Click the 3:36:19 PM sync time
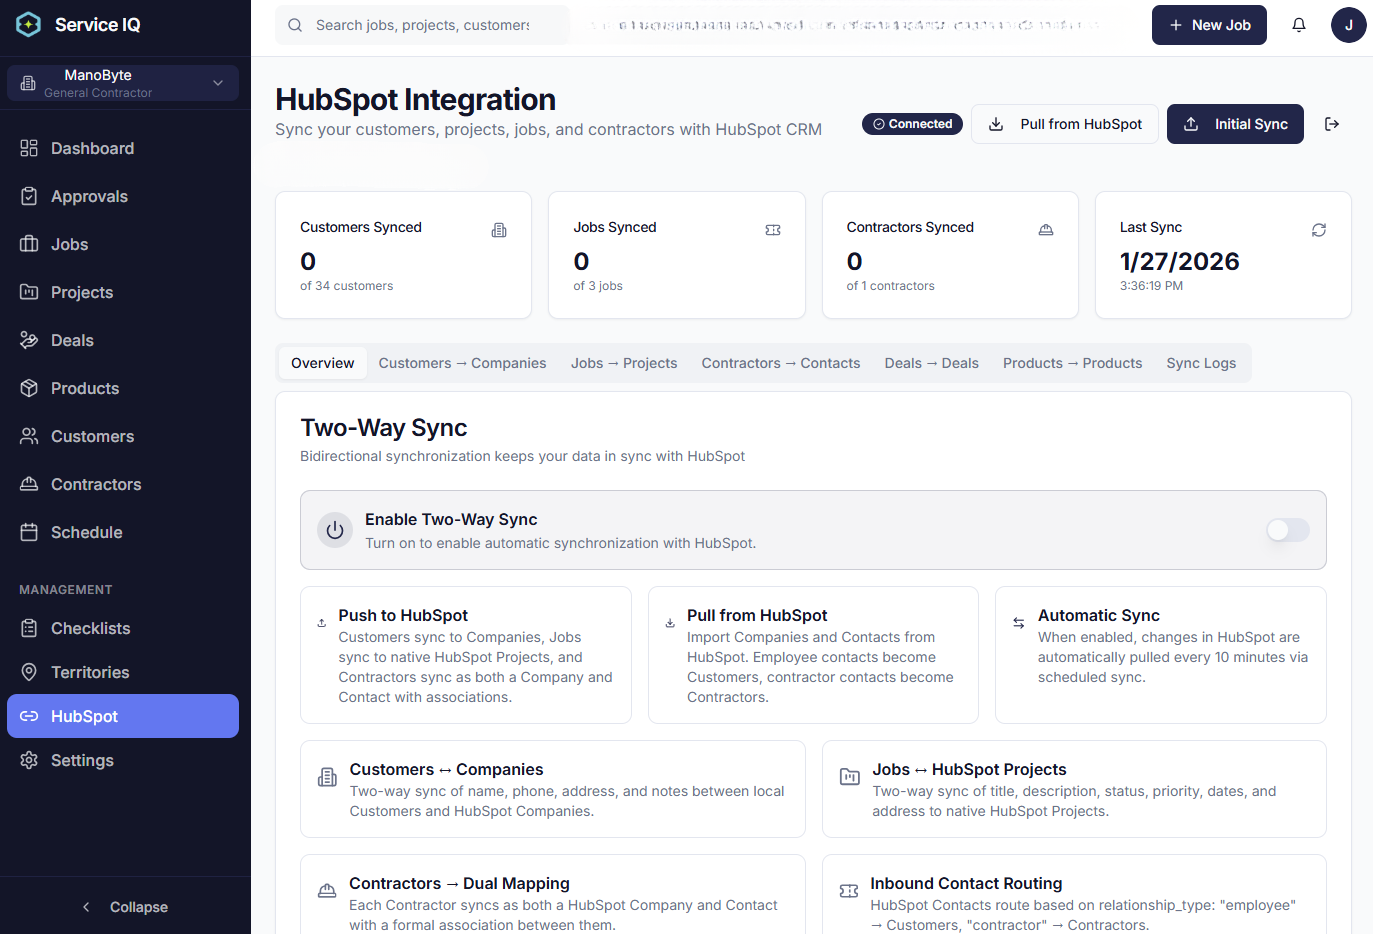The image size is (1373, 934). 1151,286
